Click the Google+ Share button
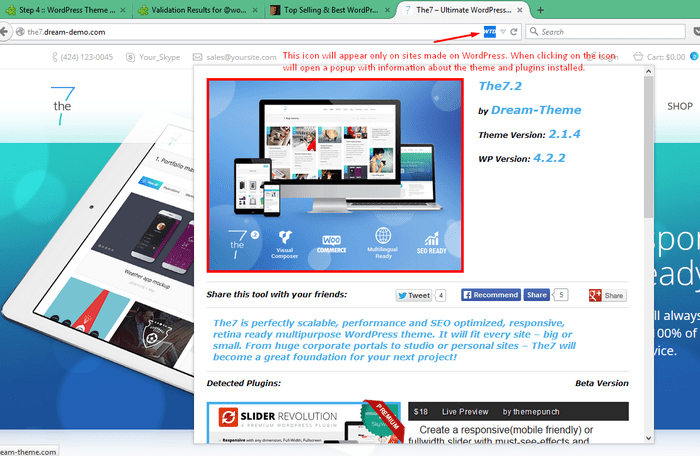This screenshot has width=700, height=456. pyautogui.click(x=608, y=295)
